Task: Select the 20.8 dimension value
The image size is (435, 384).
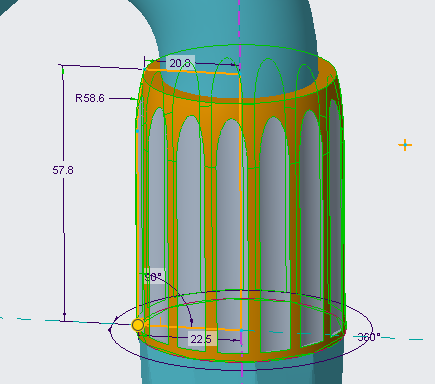Action: click(180, 63)
